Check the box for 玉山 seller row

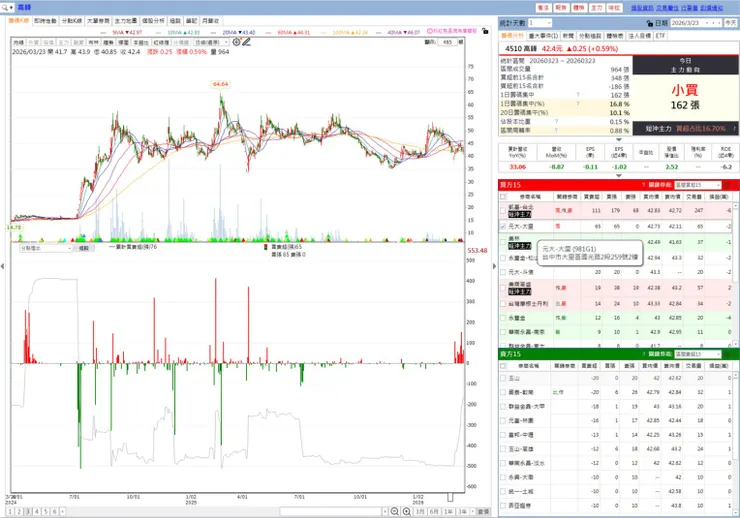point(503,378)
